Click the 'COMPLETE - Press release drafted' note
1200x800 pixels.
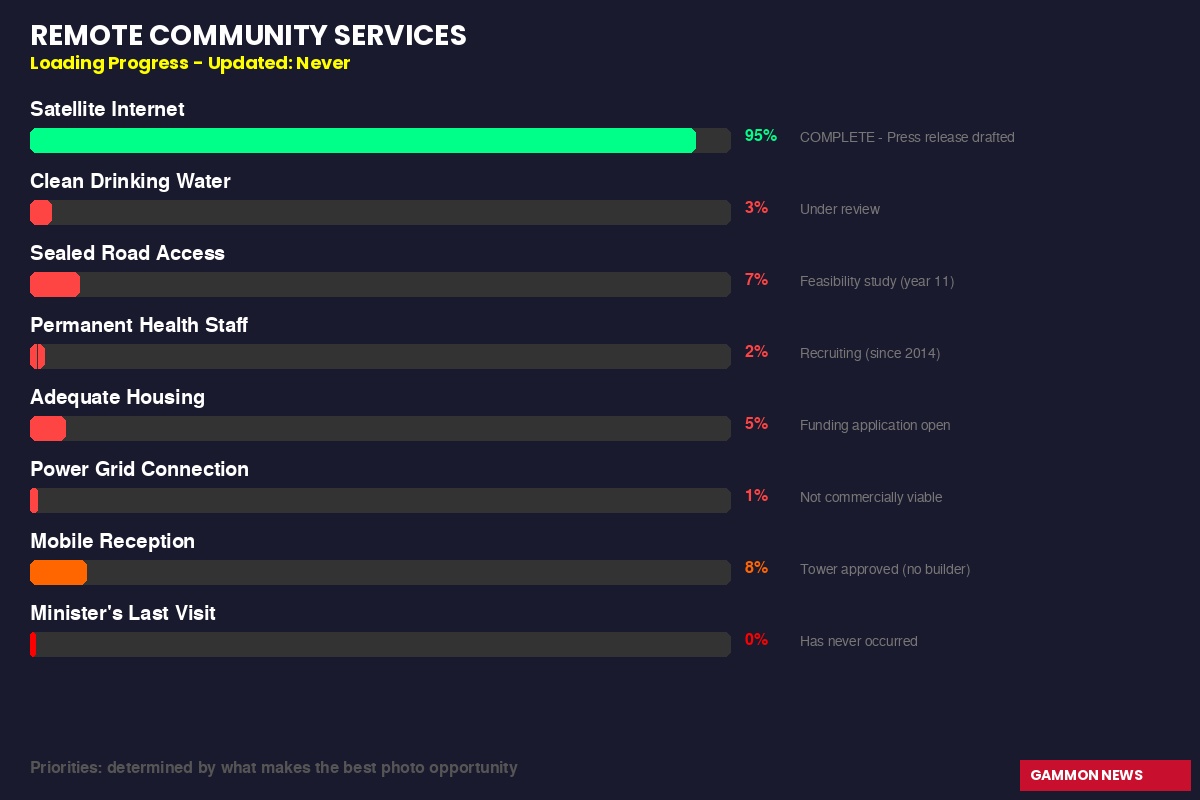pos(906,137)
